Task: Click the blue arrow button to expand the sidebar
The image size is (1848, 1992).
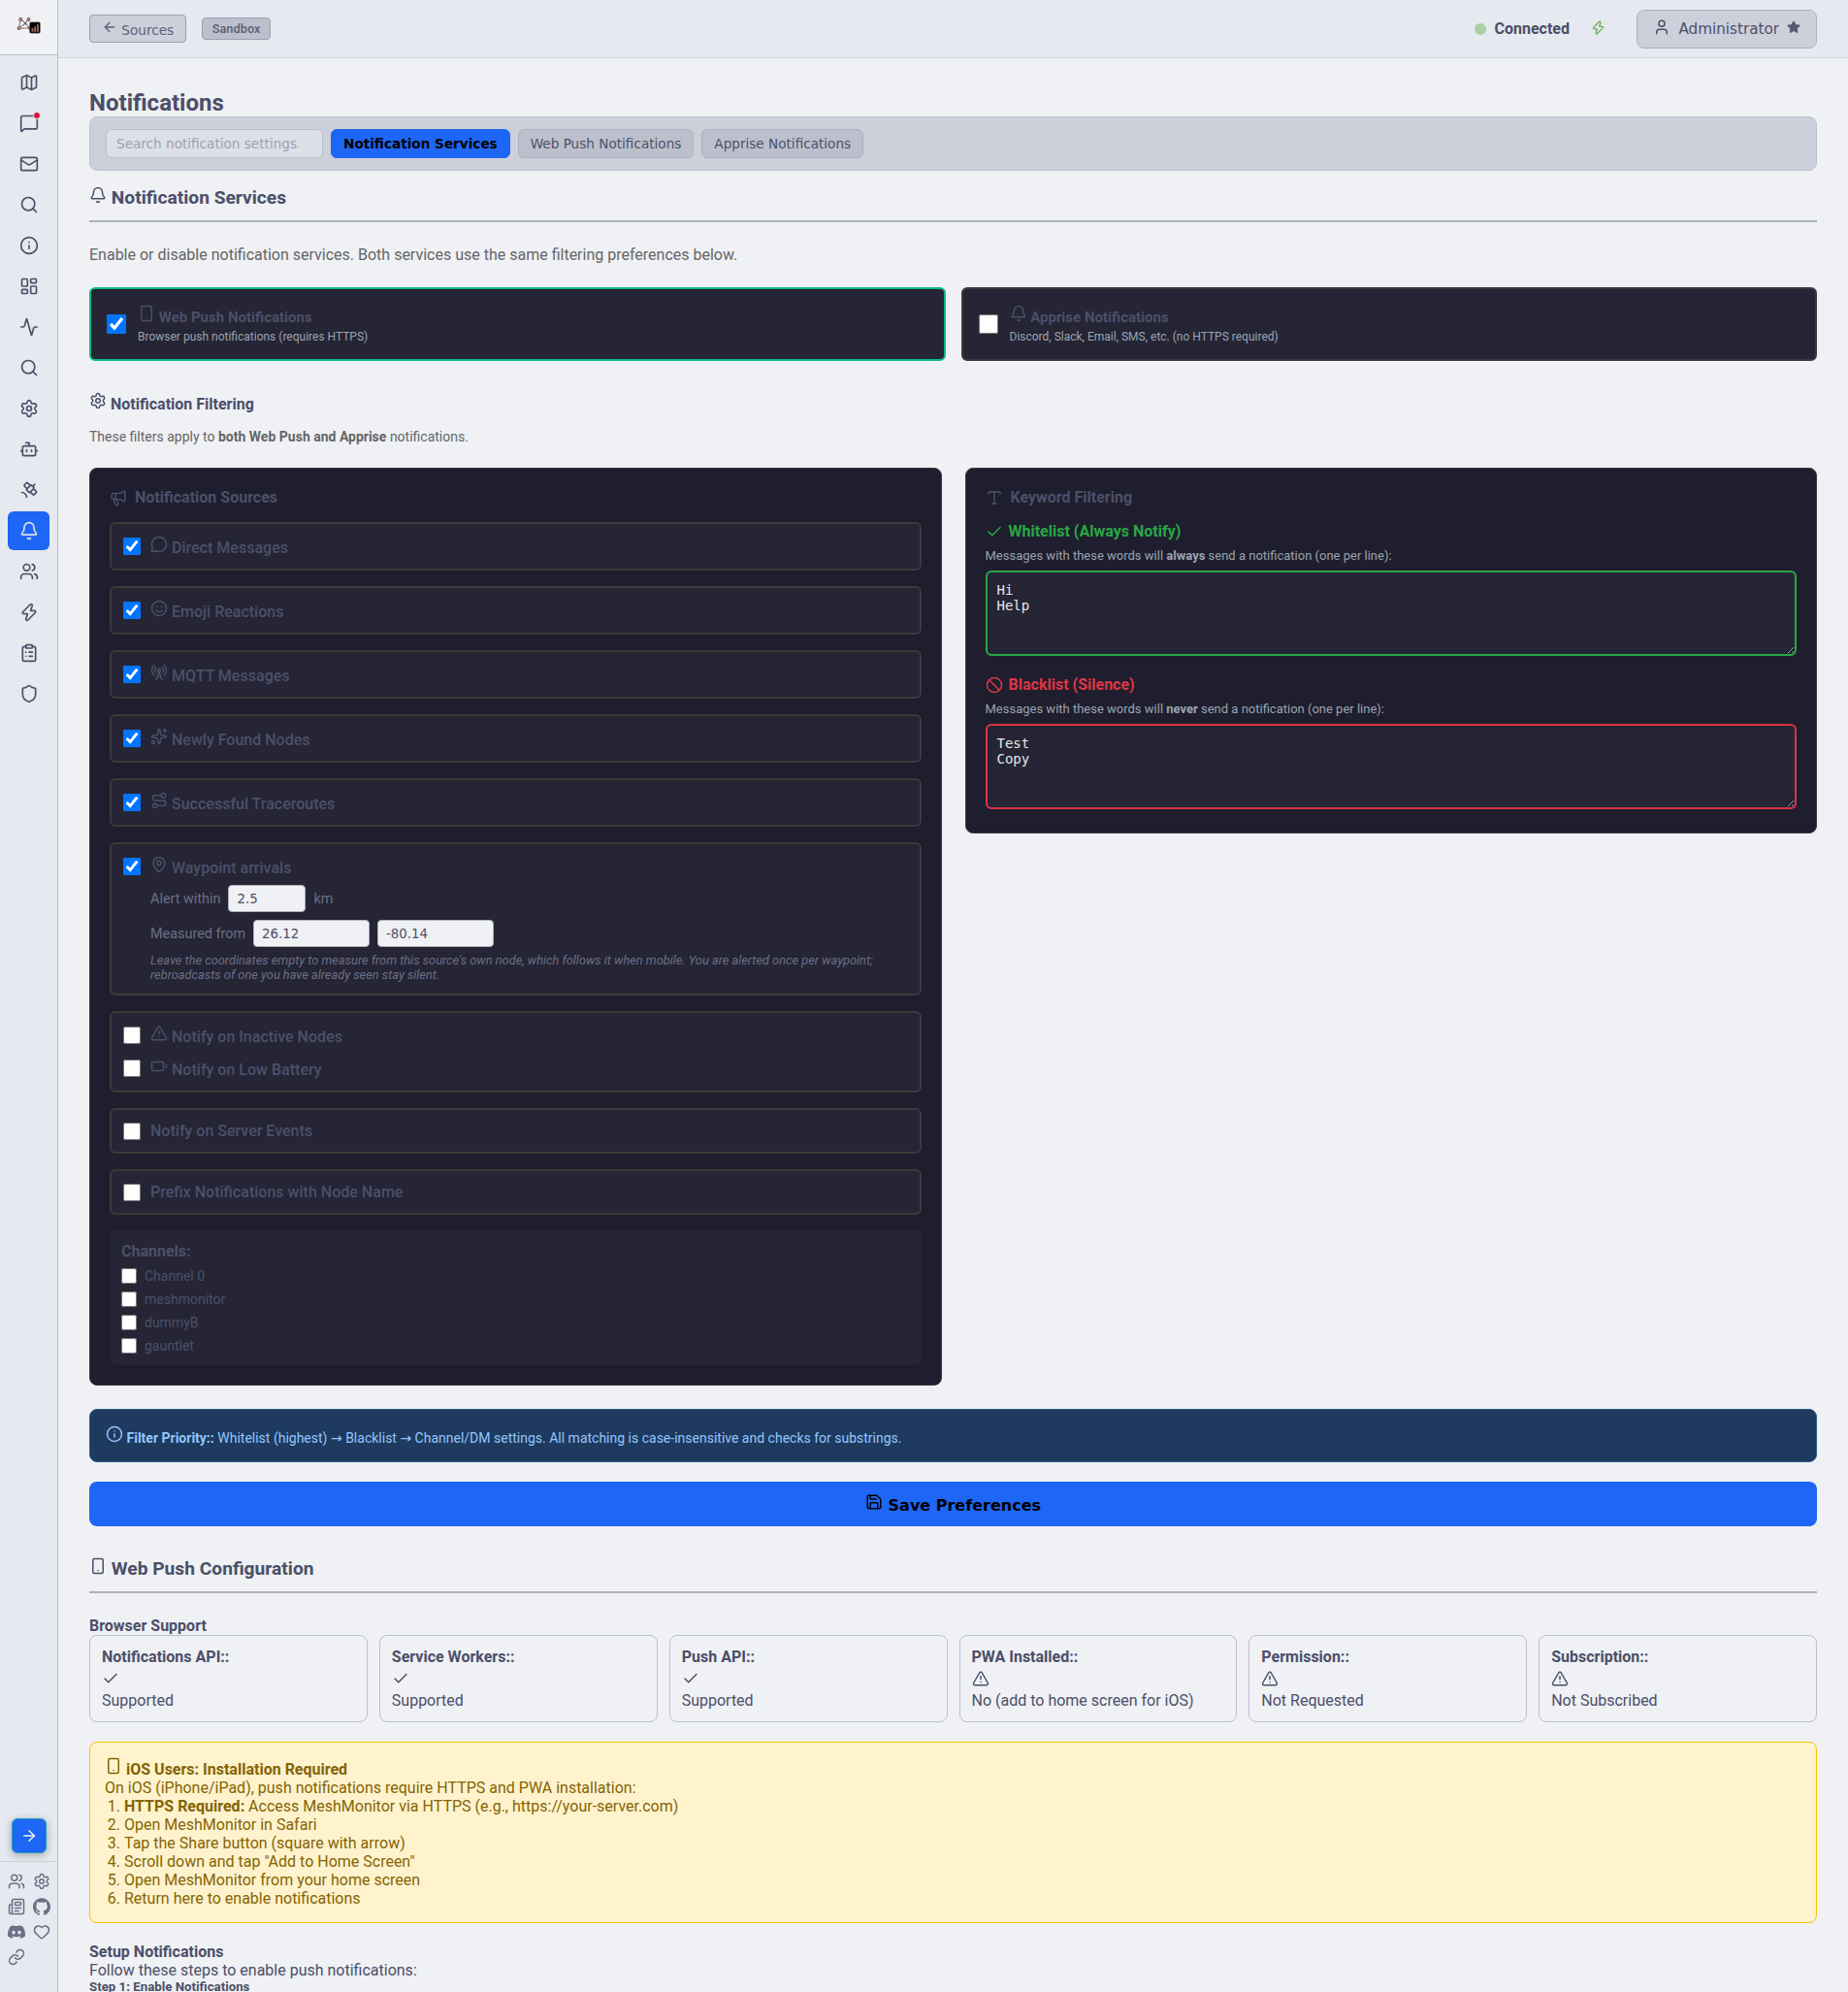Action: pyautogui.click(x=29, y=1836)
